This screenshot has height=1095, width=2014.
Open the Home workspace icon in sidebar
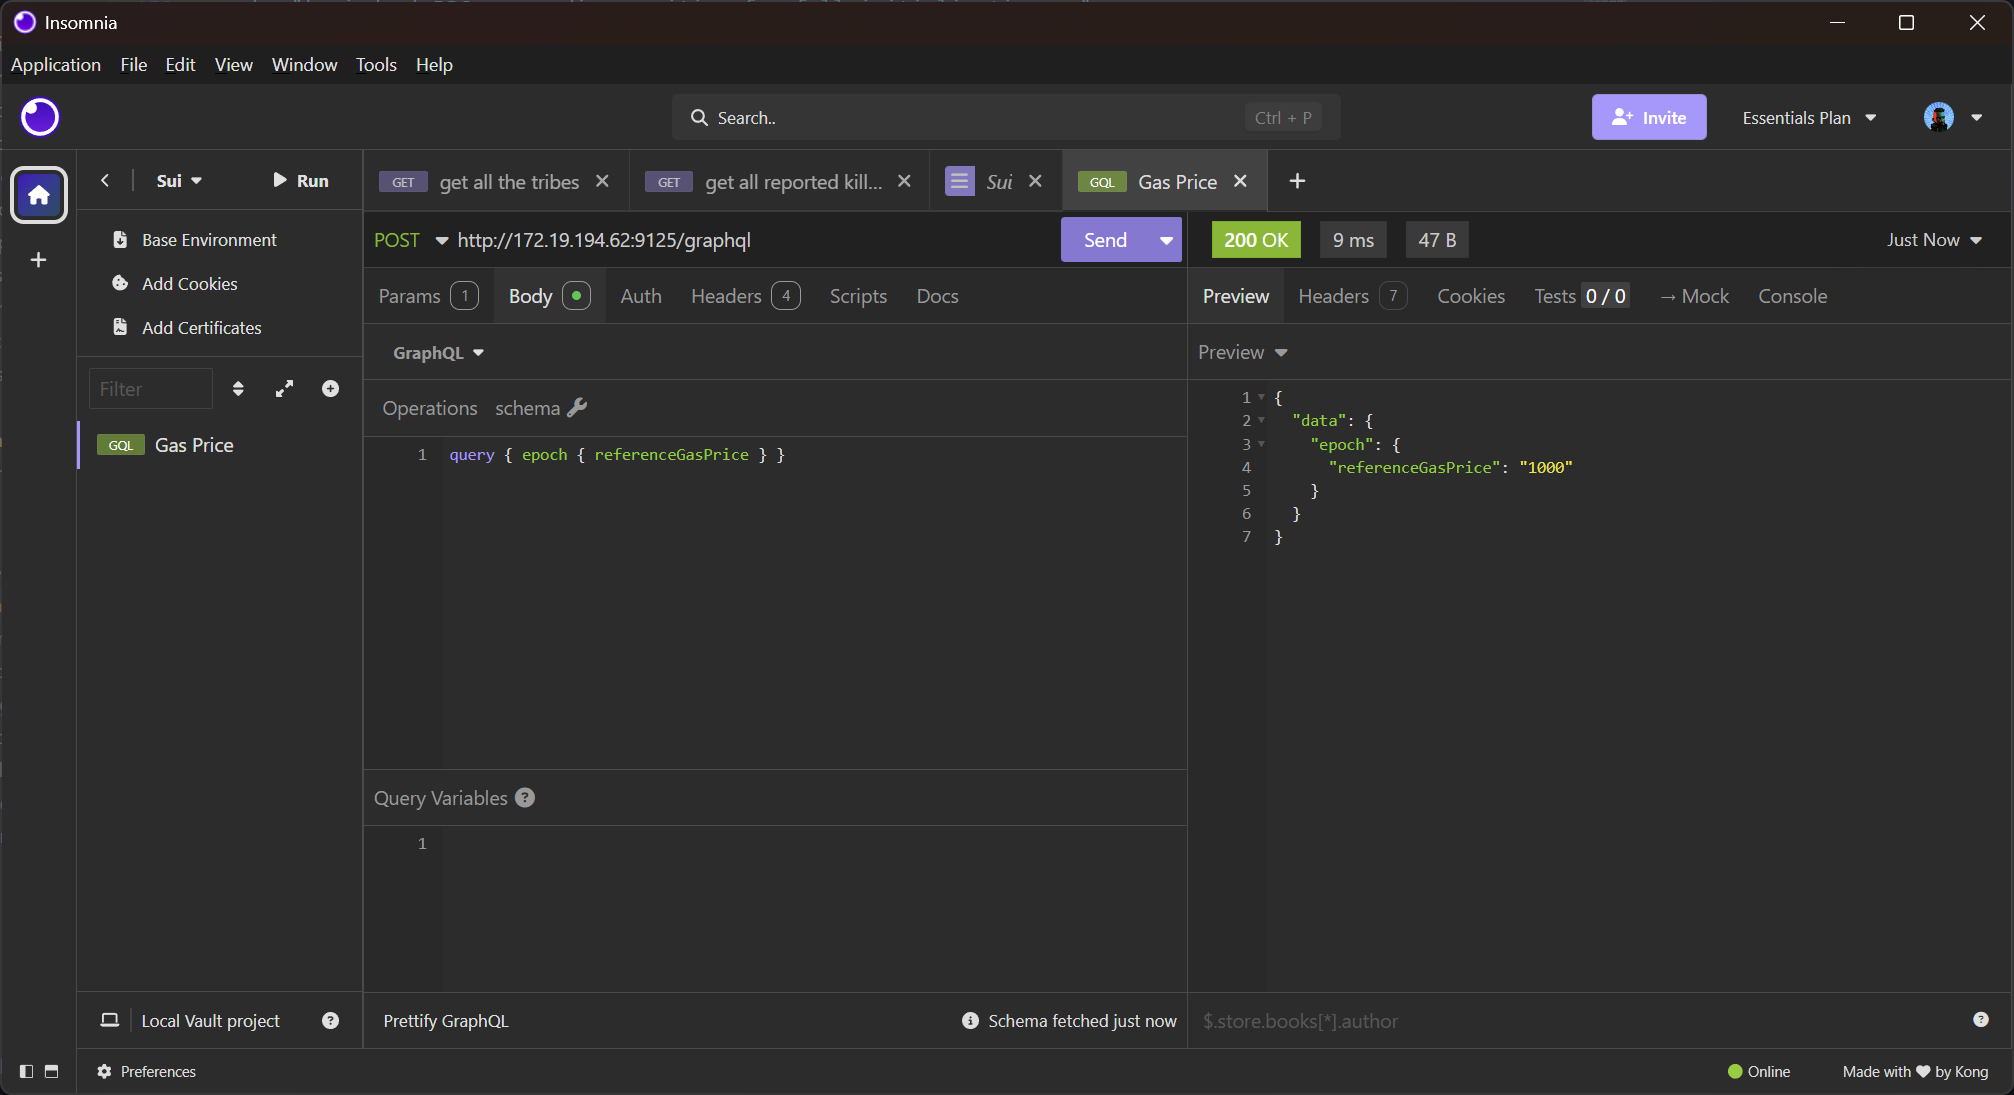click(x=38, y=195)
